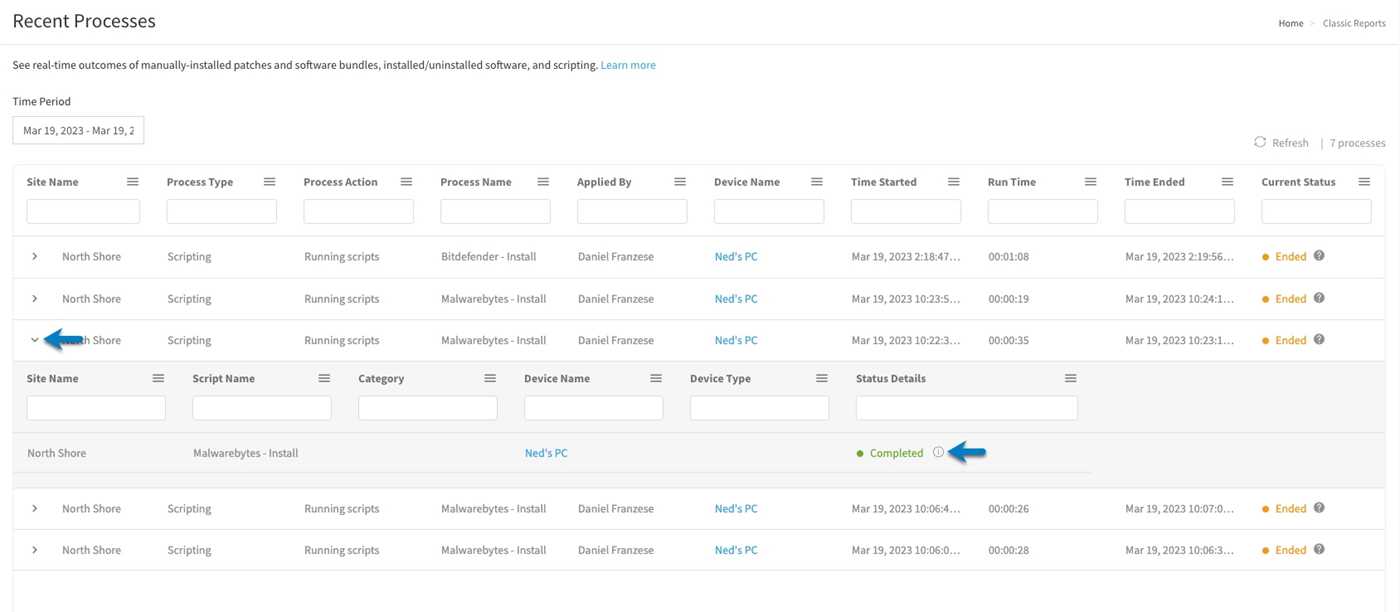Screen dimensions: 1400x612
Task: Open Ned's PC link in Bitdefender row
Action: [x=736, y=257]
